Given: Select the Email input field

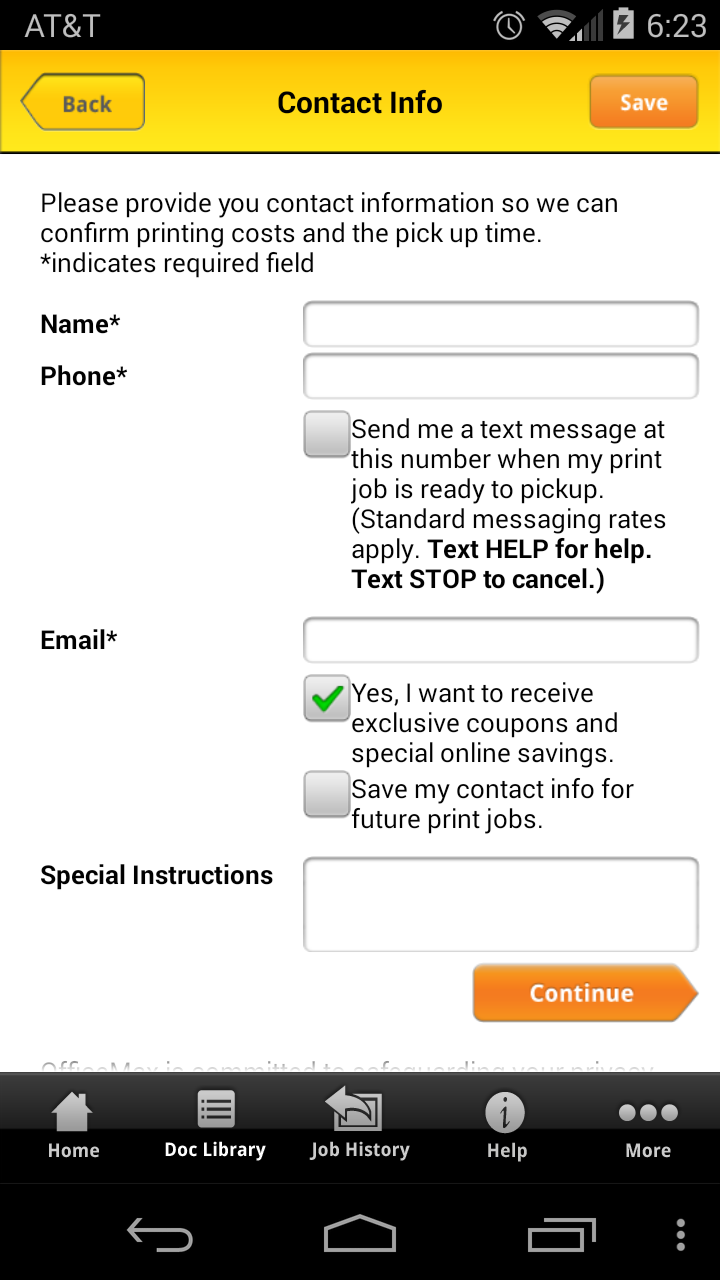Looking at the screenshot, I should pyautogui.click(x=500, y=641).
